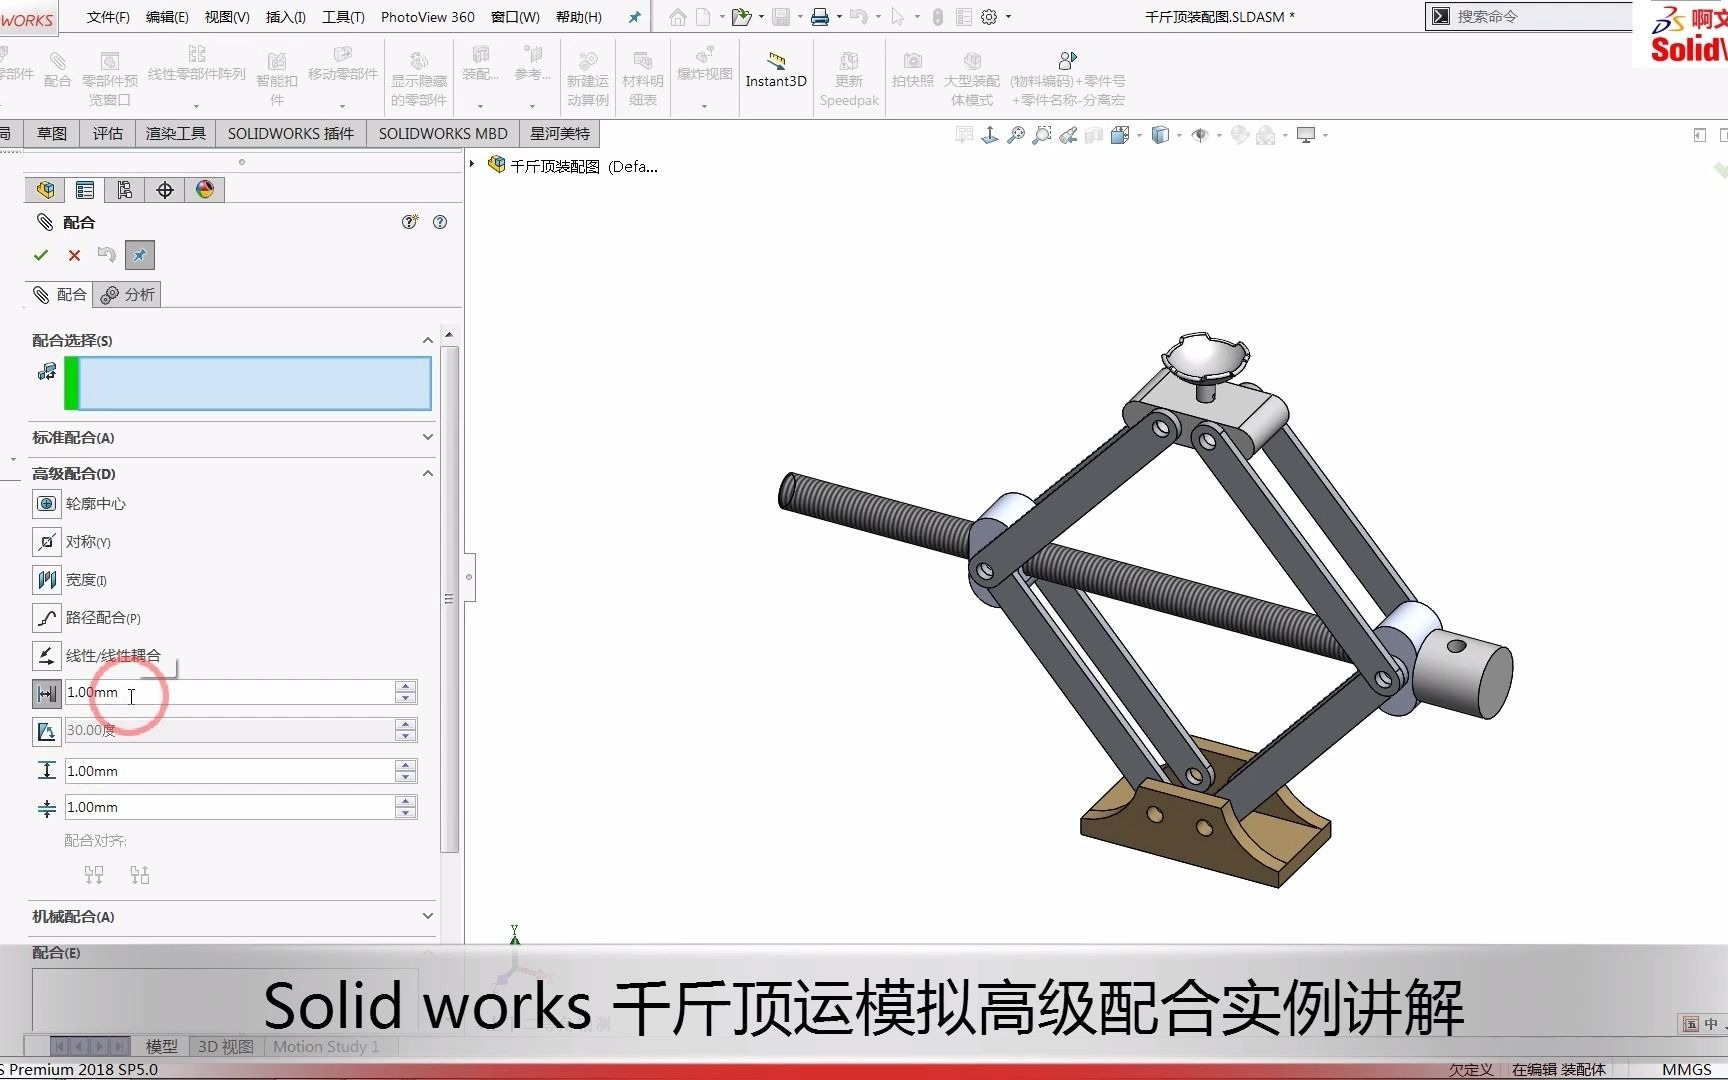This screenshot has width=1728, height=1080.
Task: Select the 轮廓中心 (Profile Center) mate
Action: coord(46,503)
